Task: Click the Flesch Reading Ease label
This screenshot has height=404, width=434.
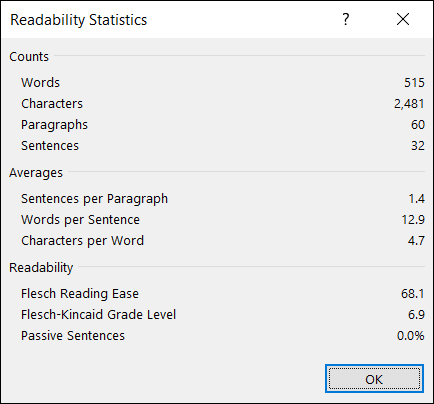Action: click(80, 294)
